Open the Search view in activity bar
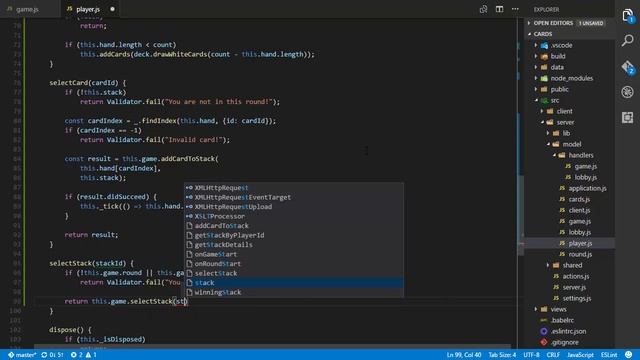 pyautogui.click(x=628, y=40)
